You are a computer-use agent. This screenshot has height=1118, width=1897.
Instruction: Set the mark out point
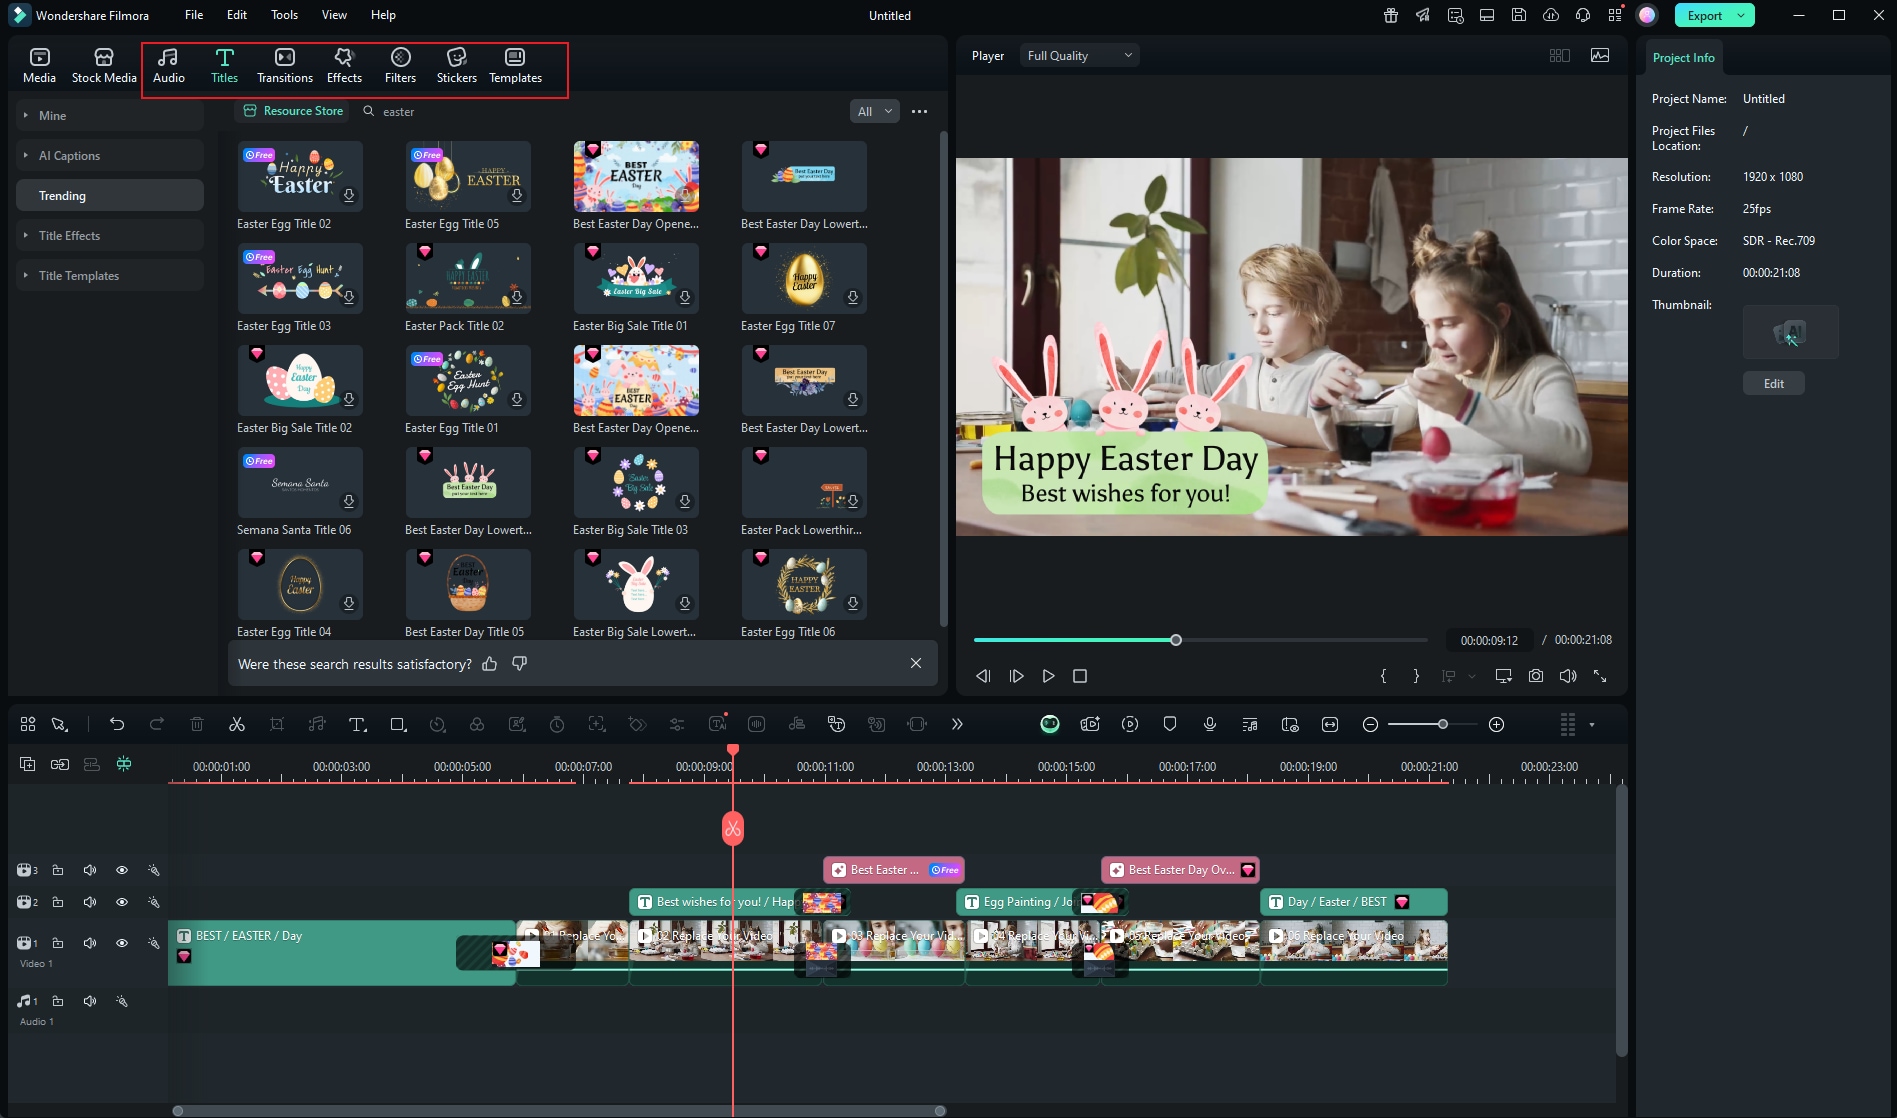coord(1416,676)
